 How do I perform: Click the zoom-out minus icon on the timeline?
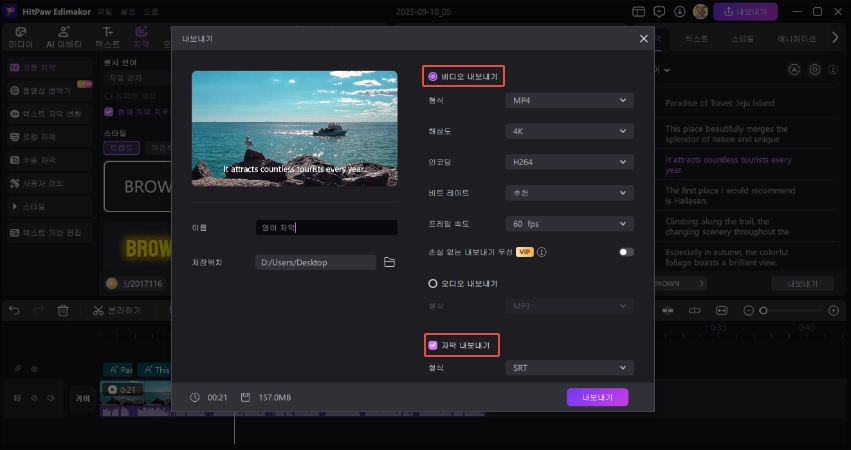click(x=749, y=311)
